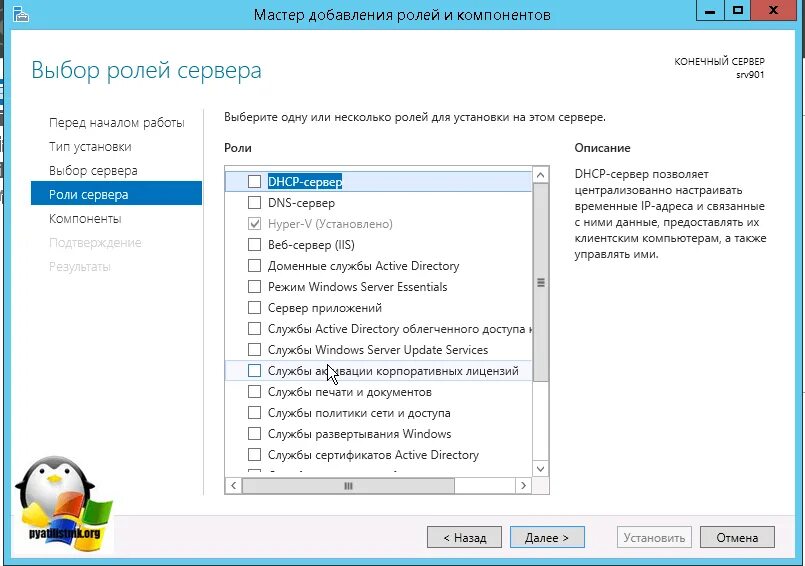Click the Hyper-V (Установлено) checkbox
The height and width of the screenshot is (566, 805).
click(254, 223)
